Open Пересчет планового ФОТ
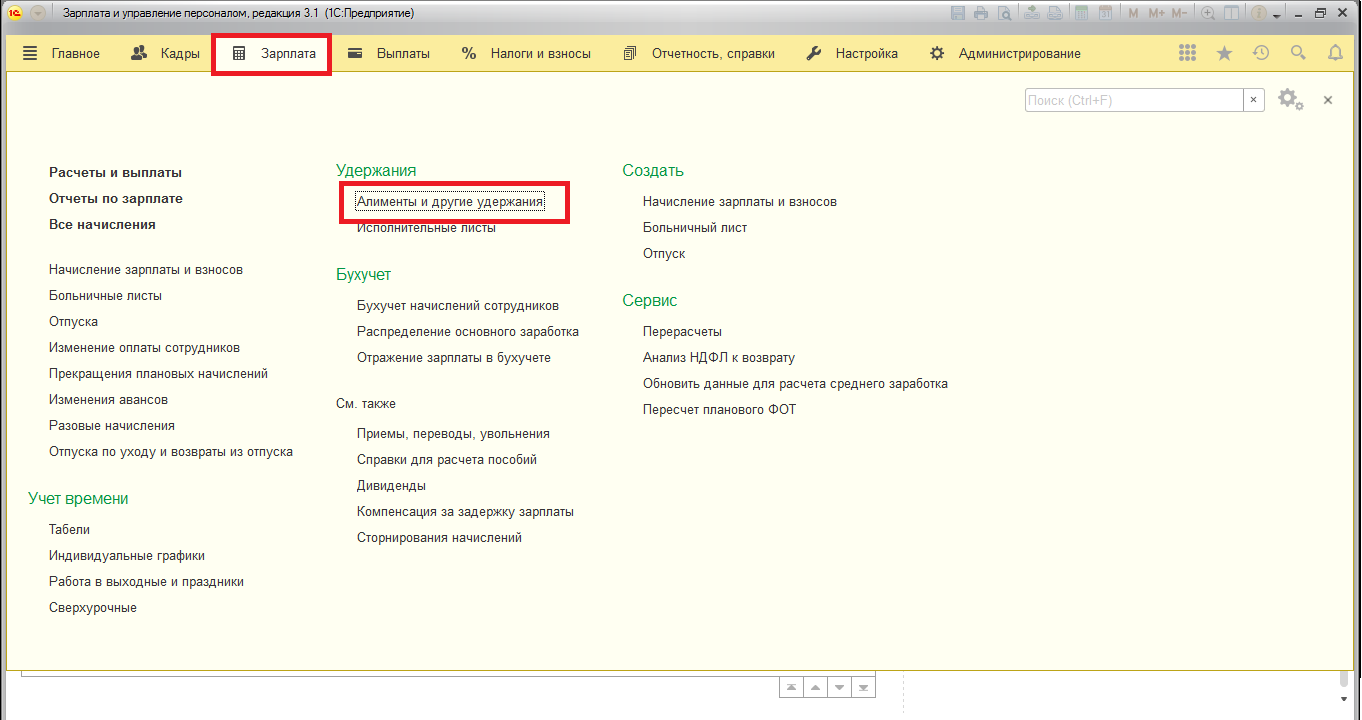The width and height of the screenshot is (1362, 720). [719, 409]
